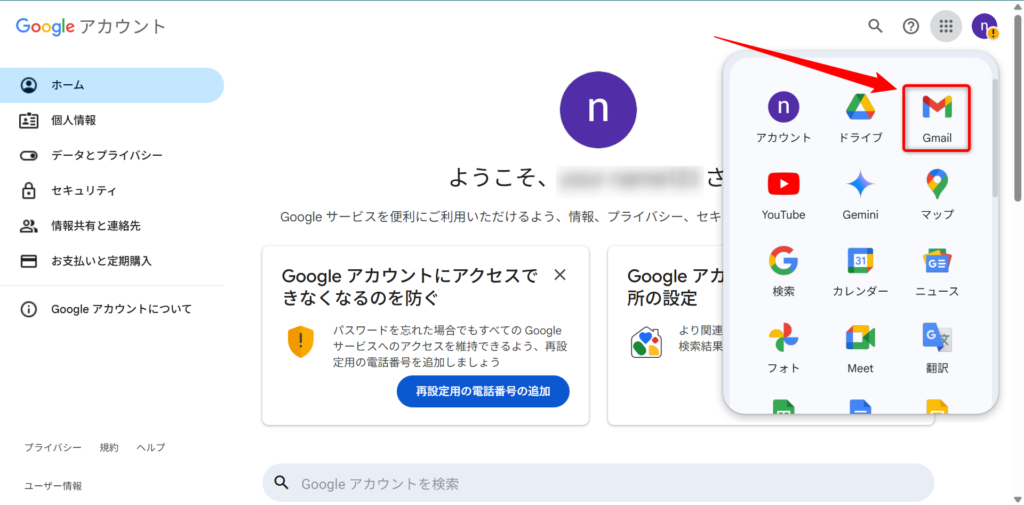The width and height of the screenshot is (1024, 505).
Task: Dismiss the account access card
Action: coord(560,275)
